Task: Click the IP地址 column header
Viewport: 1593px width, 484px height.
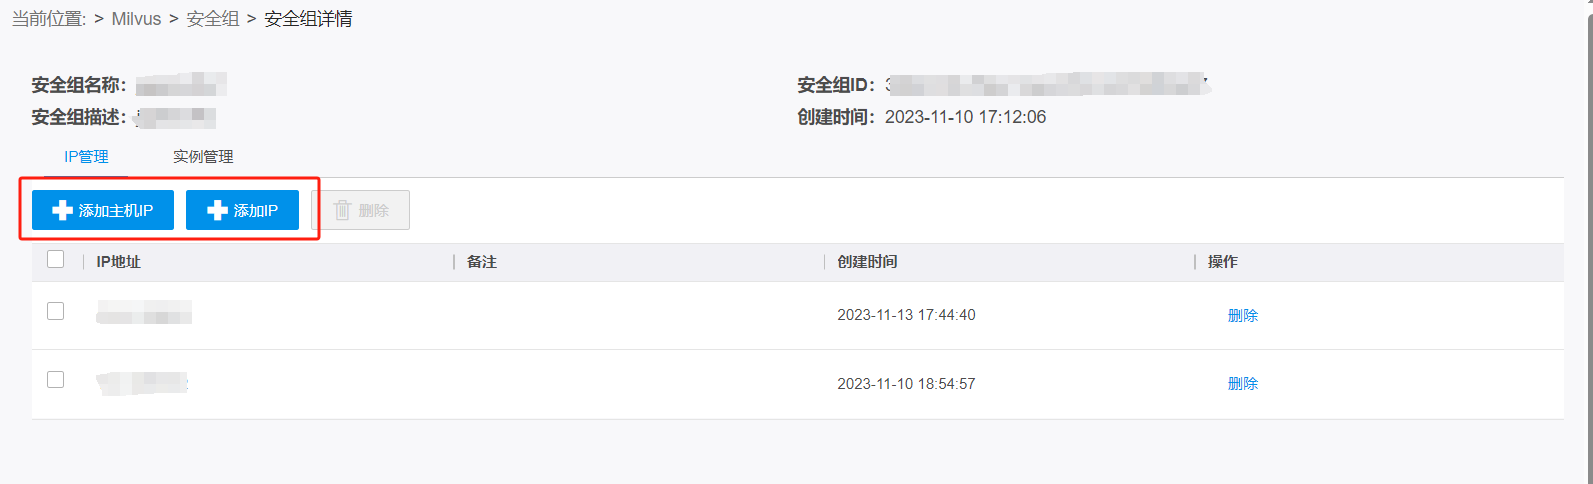Action: coord(118,262)
